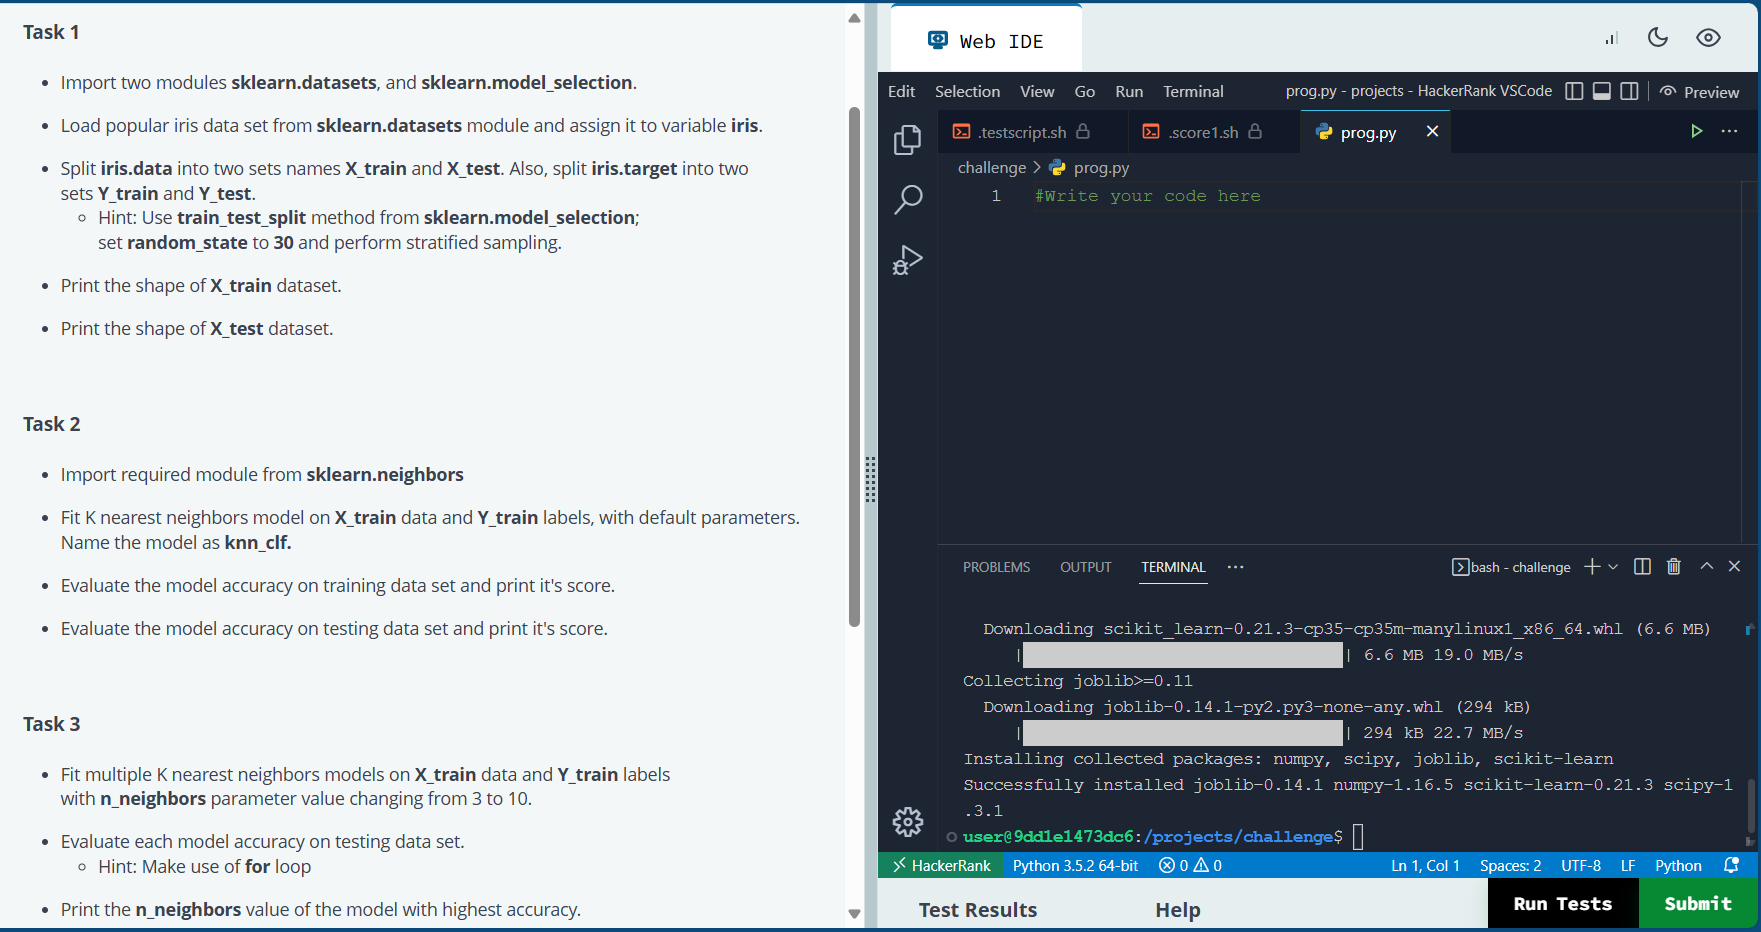Change language mode via Python status item
Image resolution: width=1761 pixels, height=932 pixels.
pyautogui.click(x=1678, y=865)
